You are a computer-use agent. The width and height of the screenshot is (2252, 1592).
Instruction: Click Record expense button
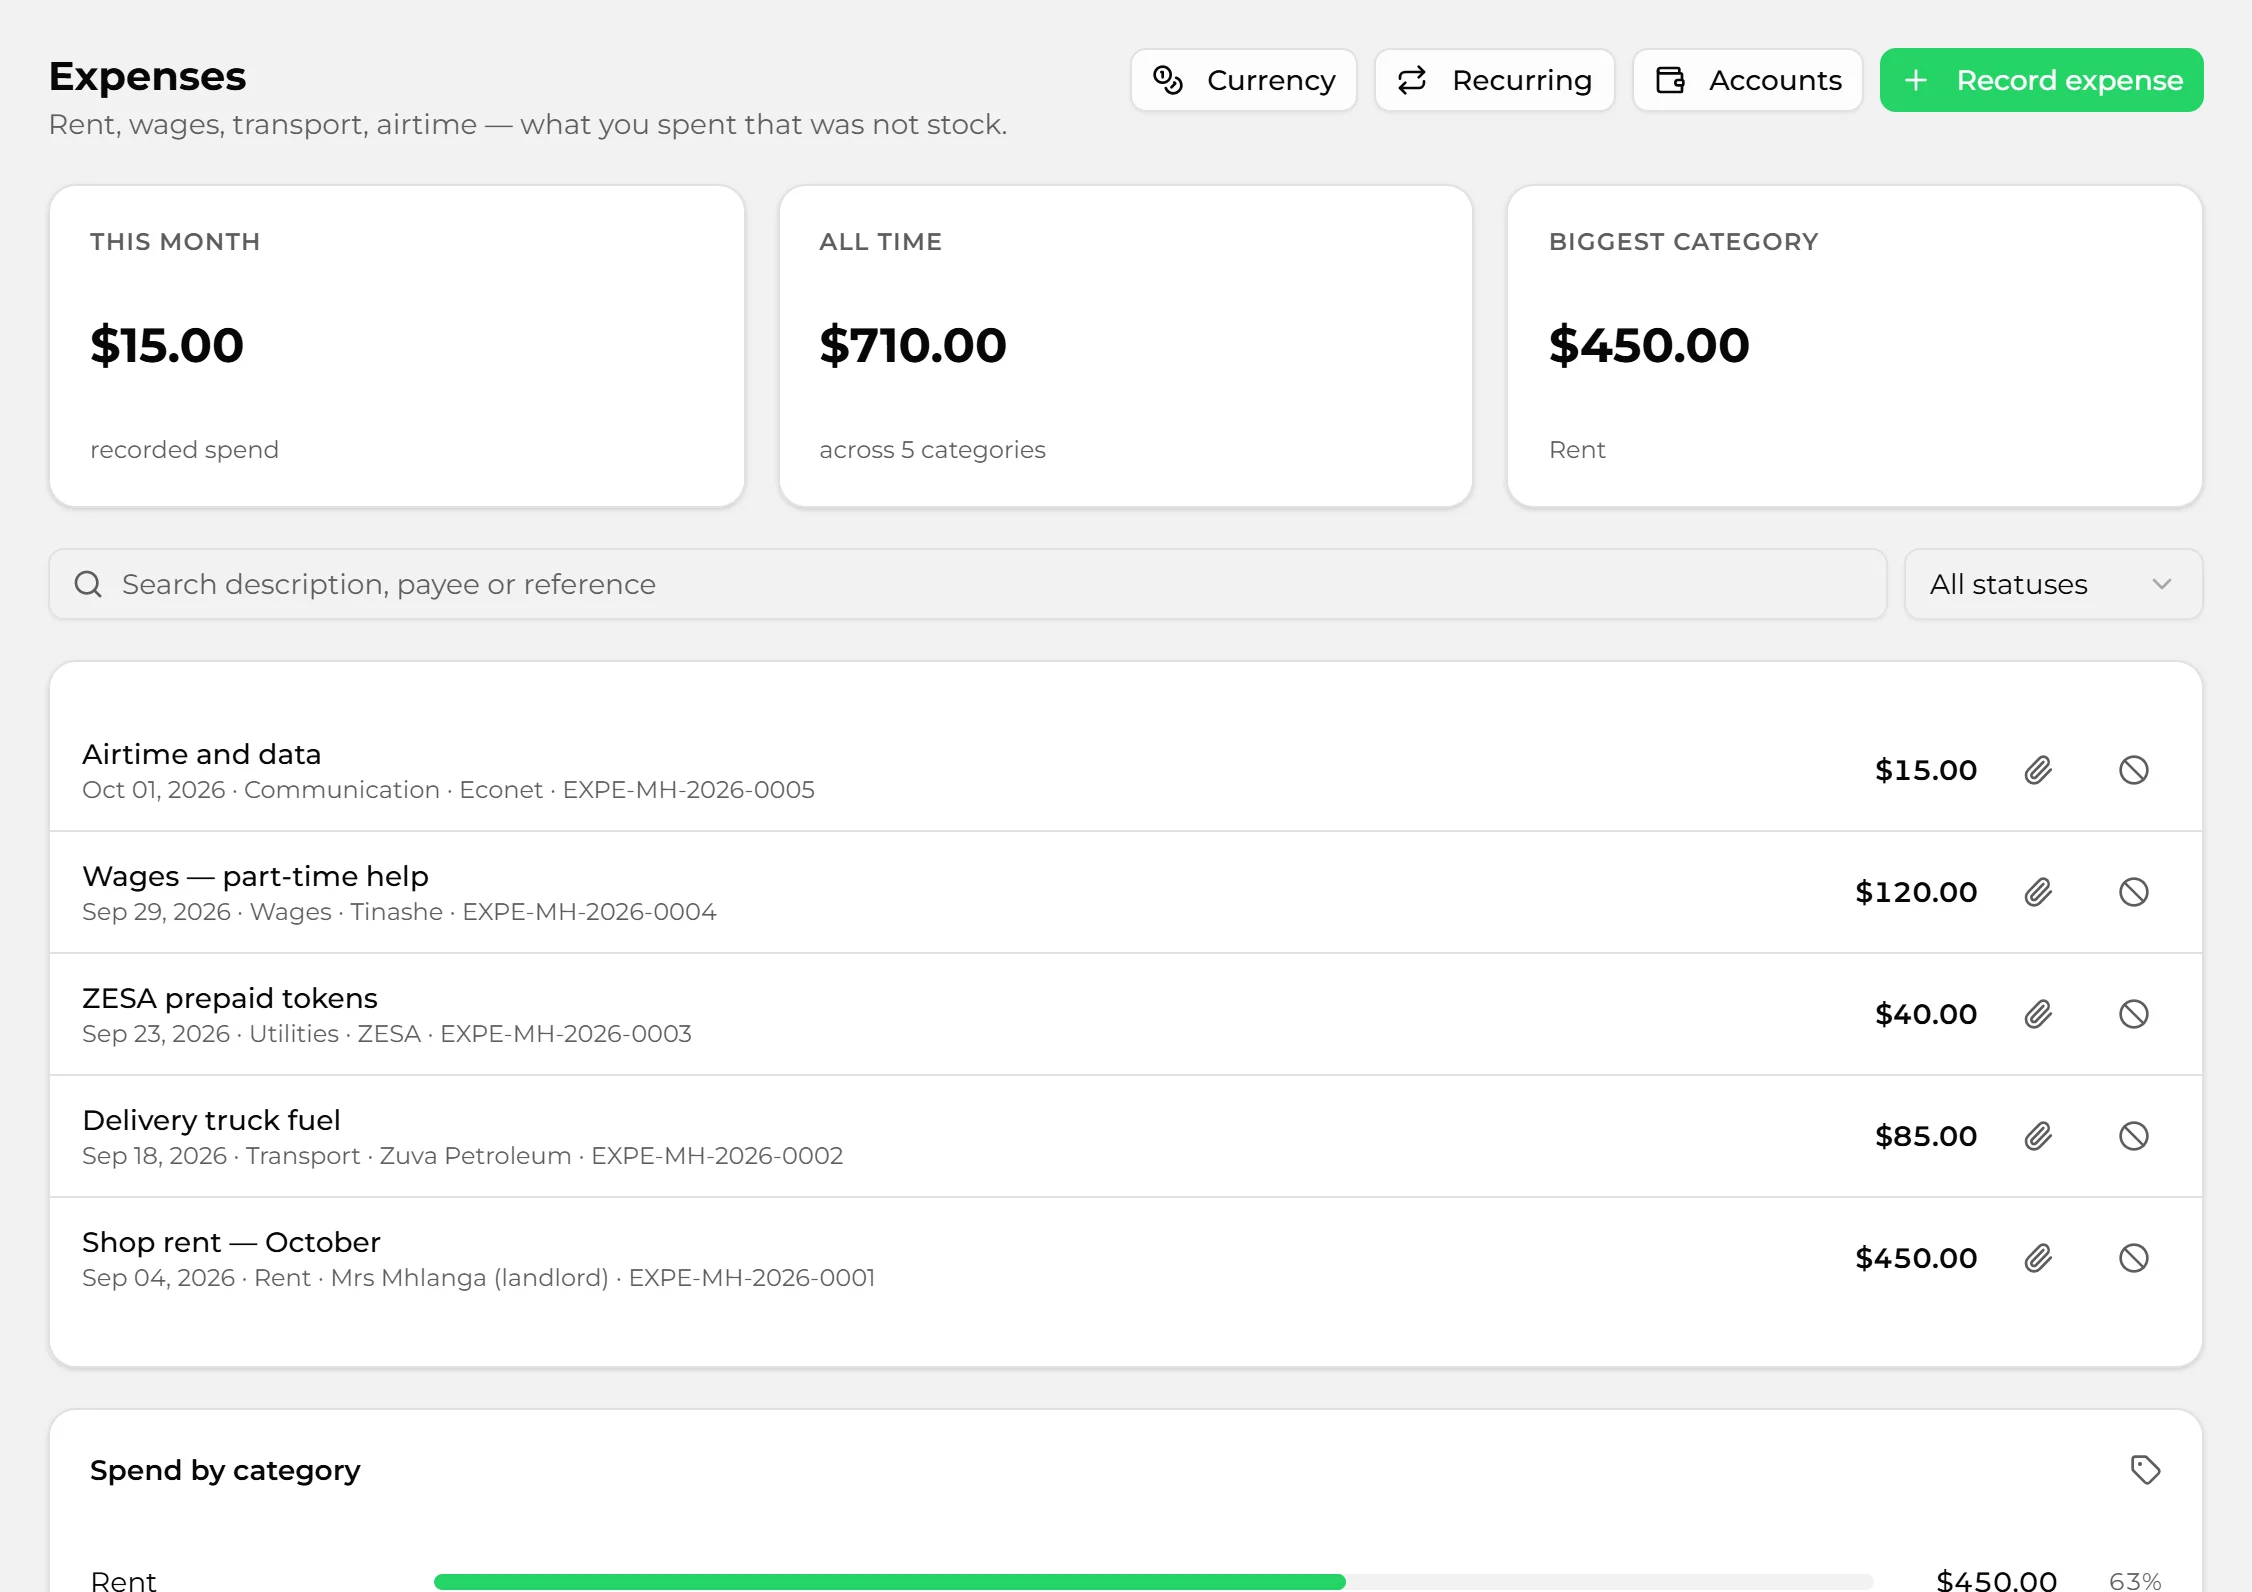(x=2041, y=80)
